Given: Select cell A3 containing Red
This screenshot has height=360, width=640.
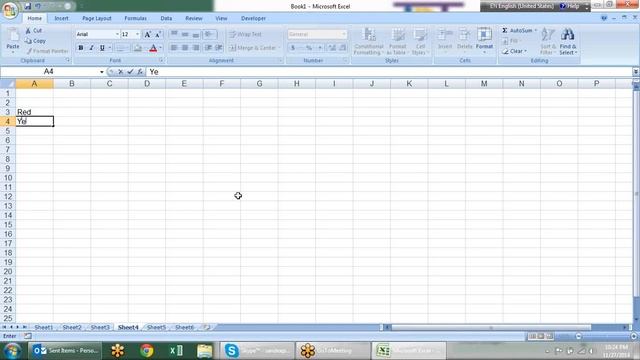Looking at the screenshot, I should 34,112.
